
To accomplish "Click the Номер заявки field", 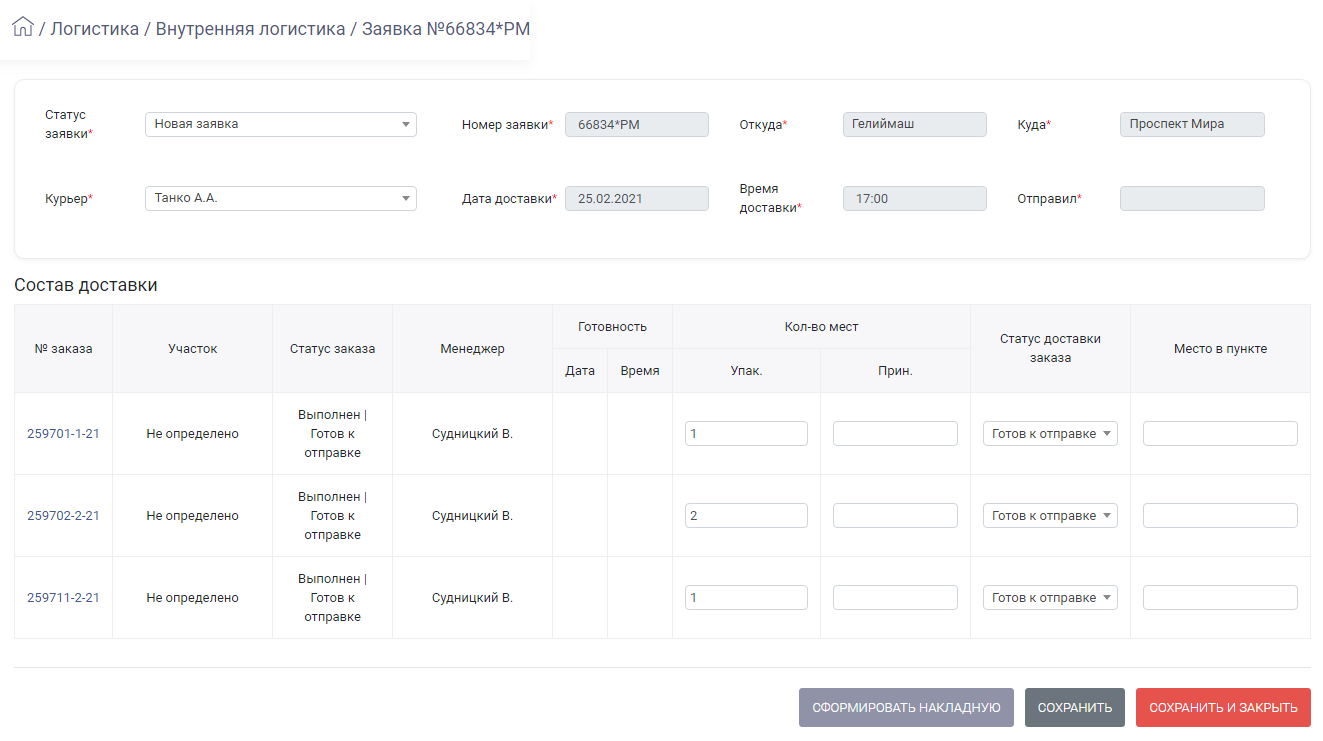I will [637, 124].
